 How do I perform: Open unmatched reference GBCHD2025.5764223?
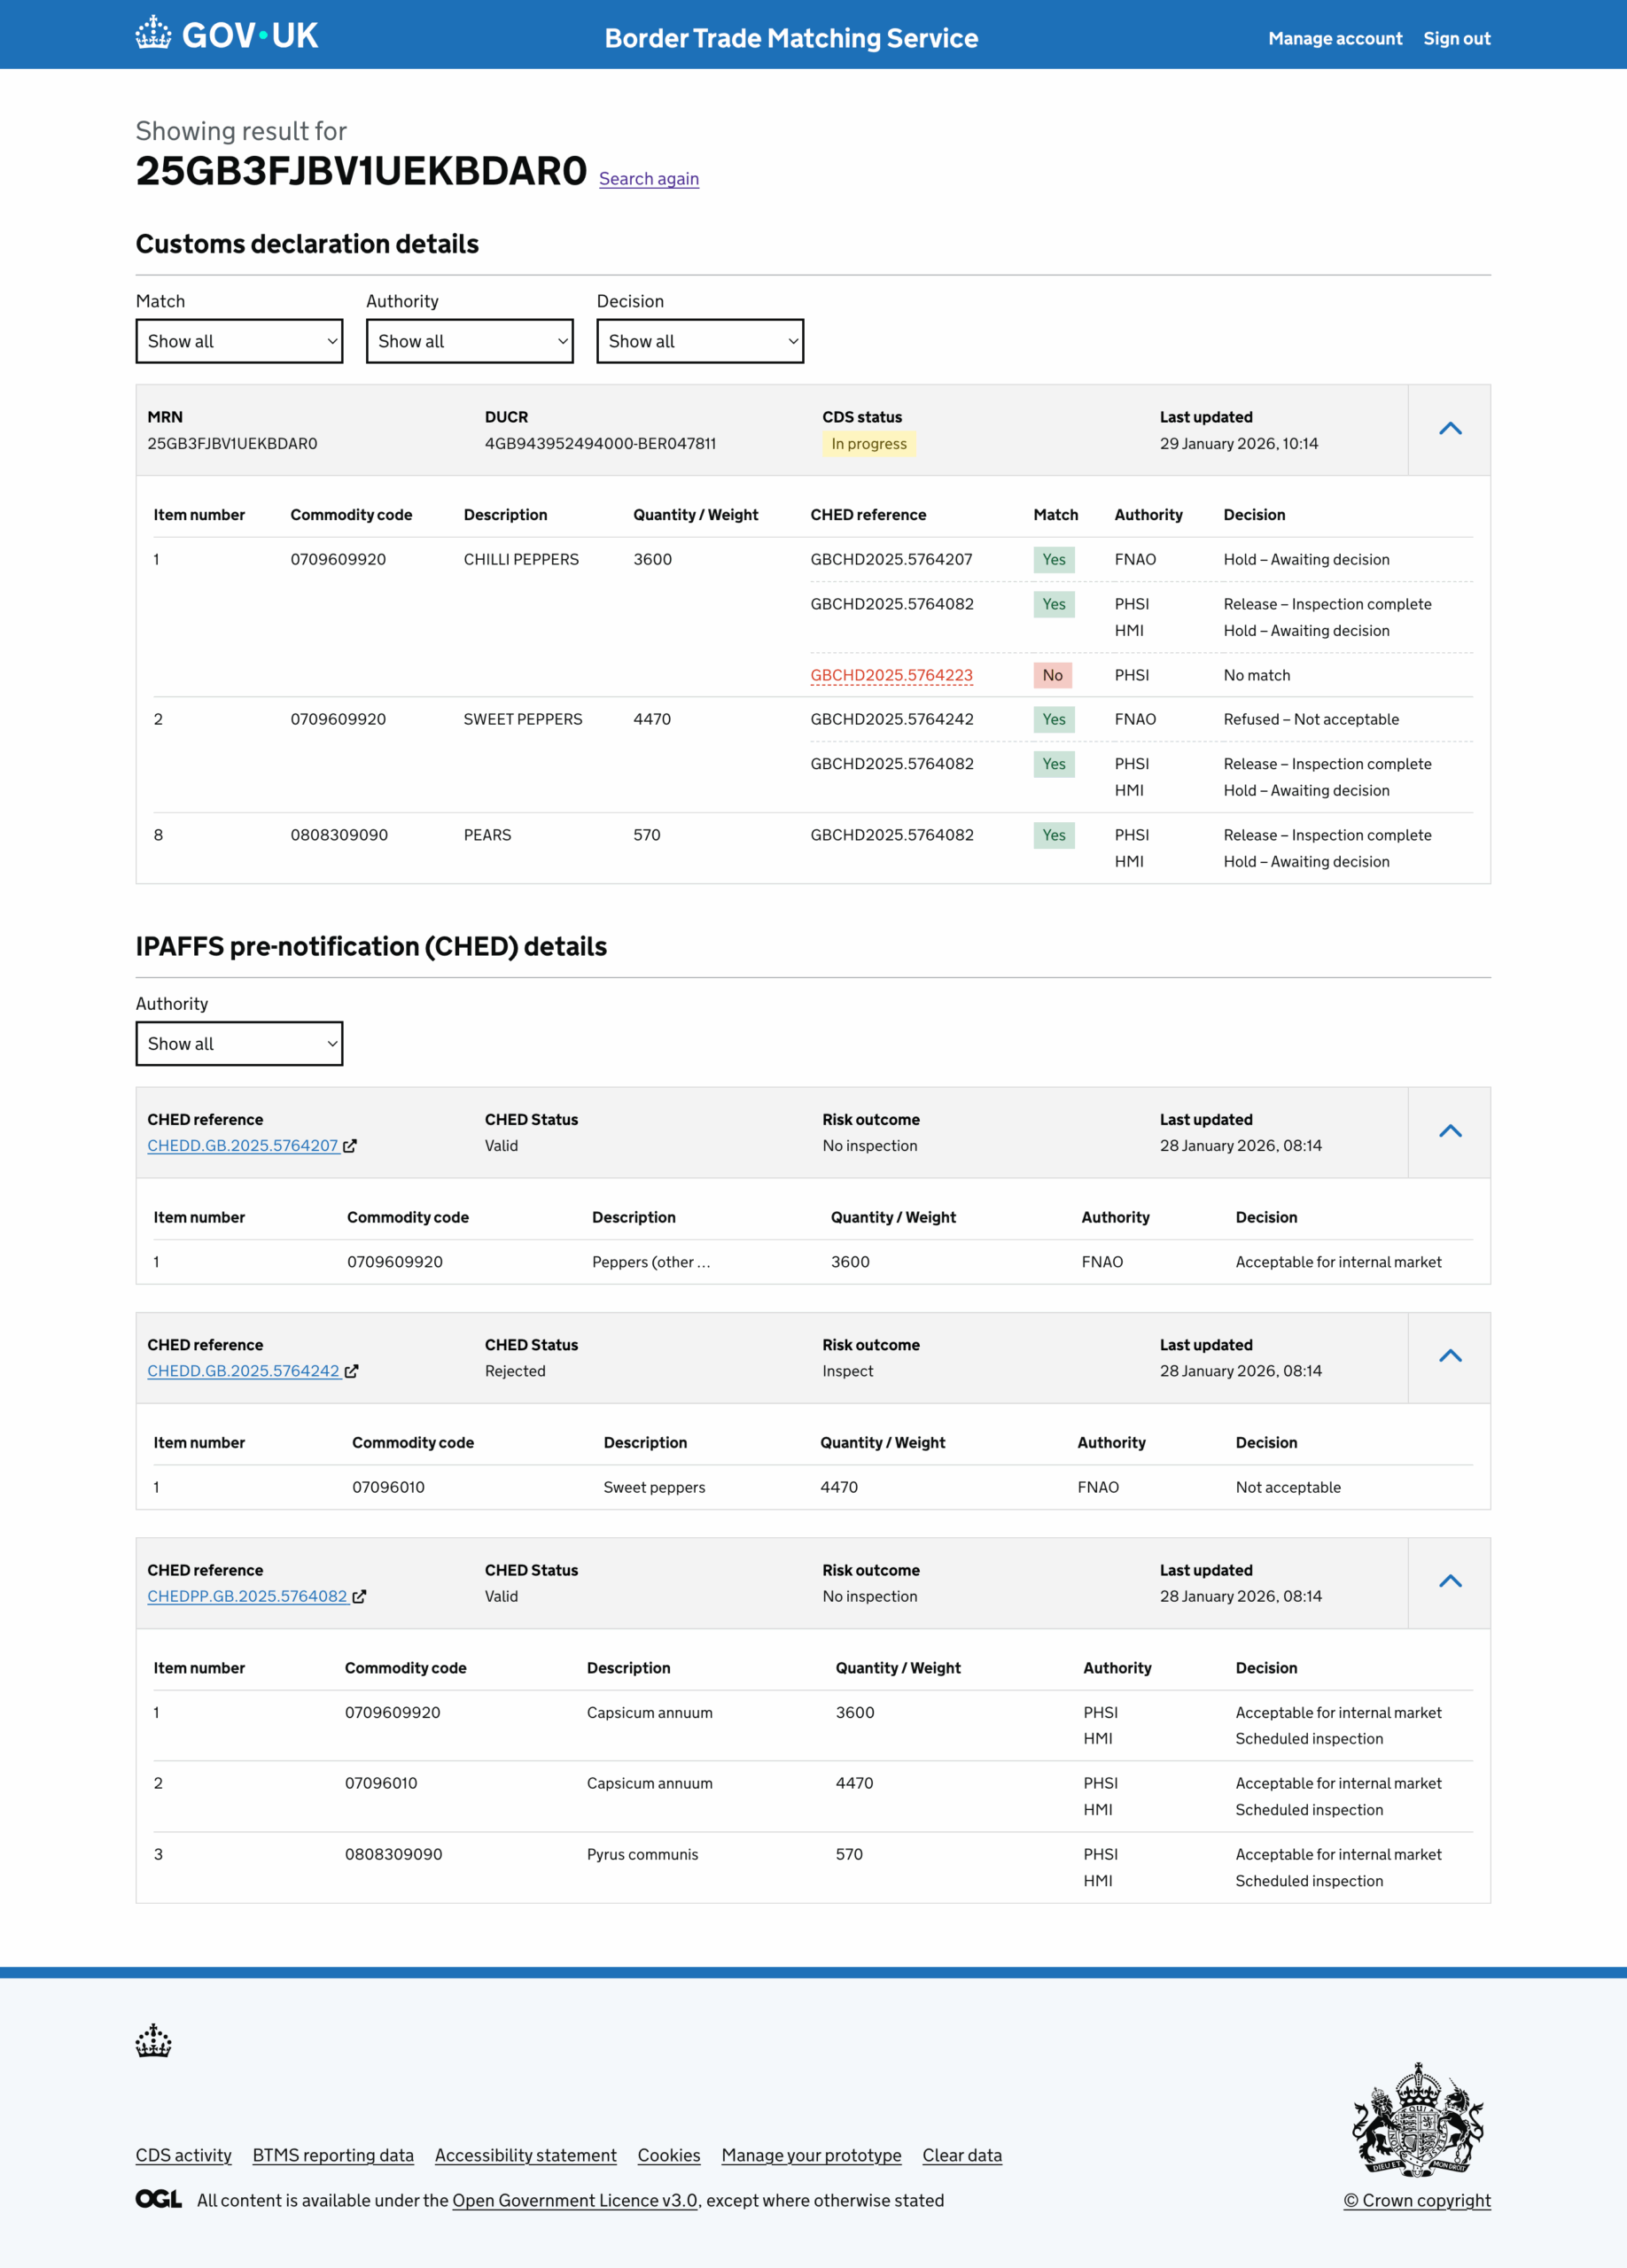(891, 675)
